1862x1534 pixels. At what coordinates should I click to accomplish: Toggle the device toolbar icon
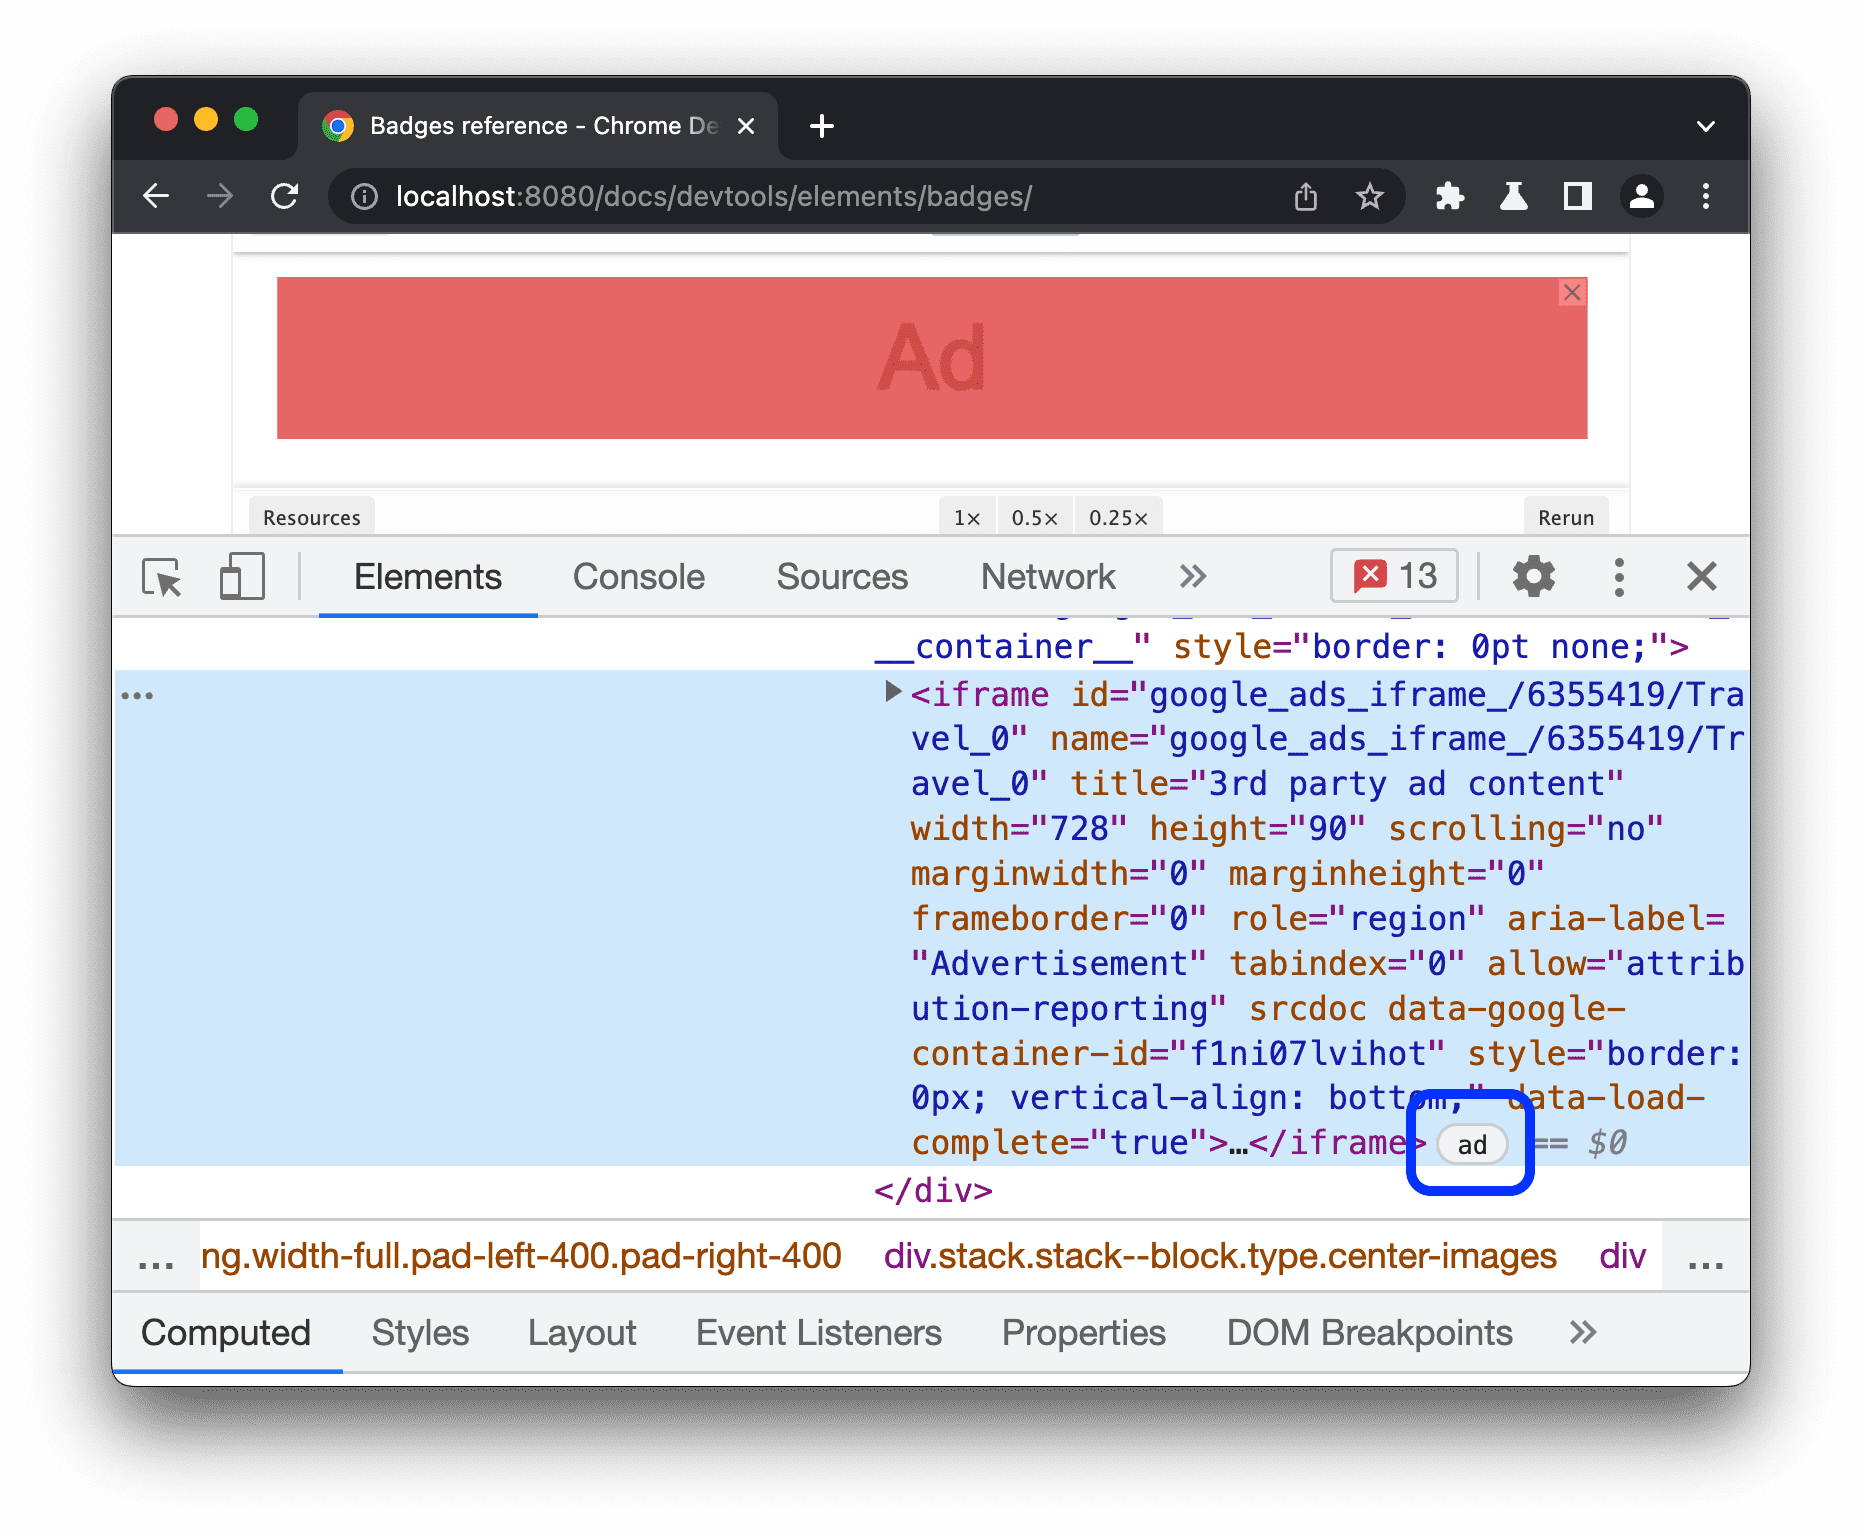[x=240, y=577]
